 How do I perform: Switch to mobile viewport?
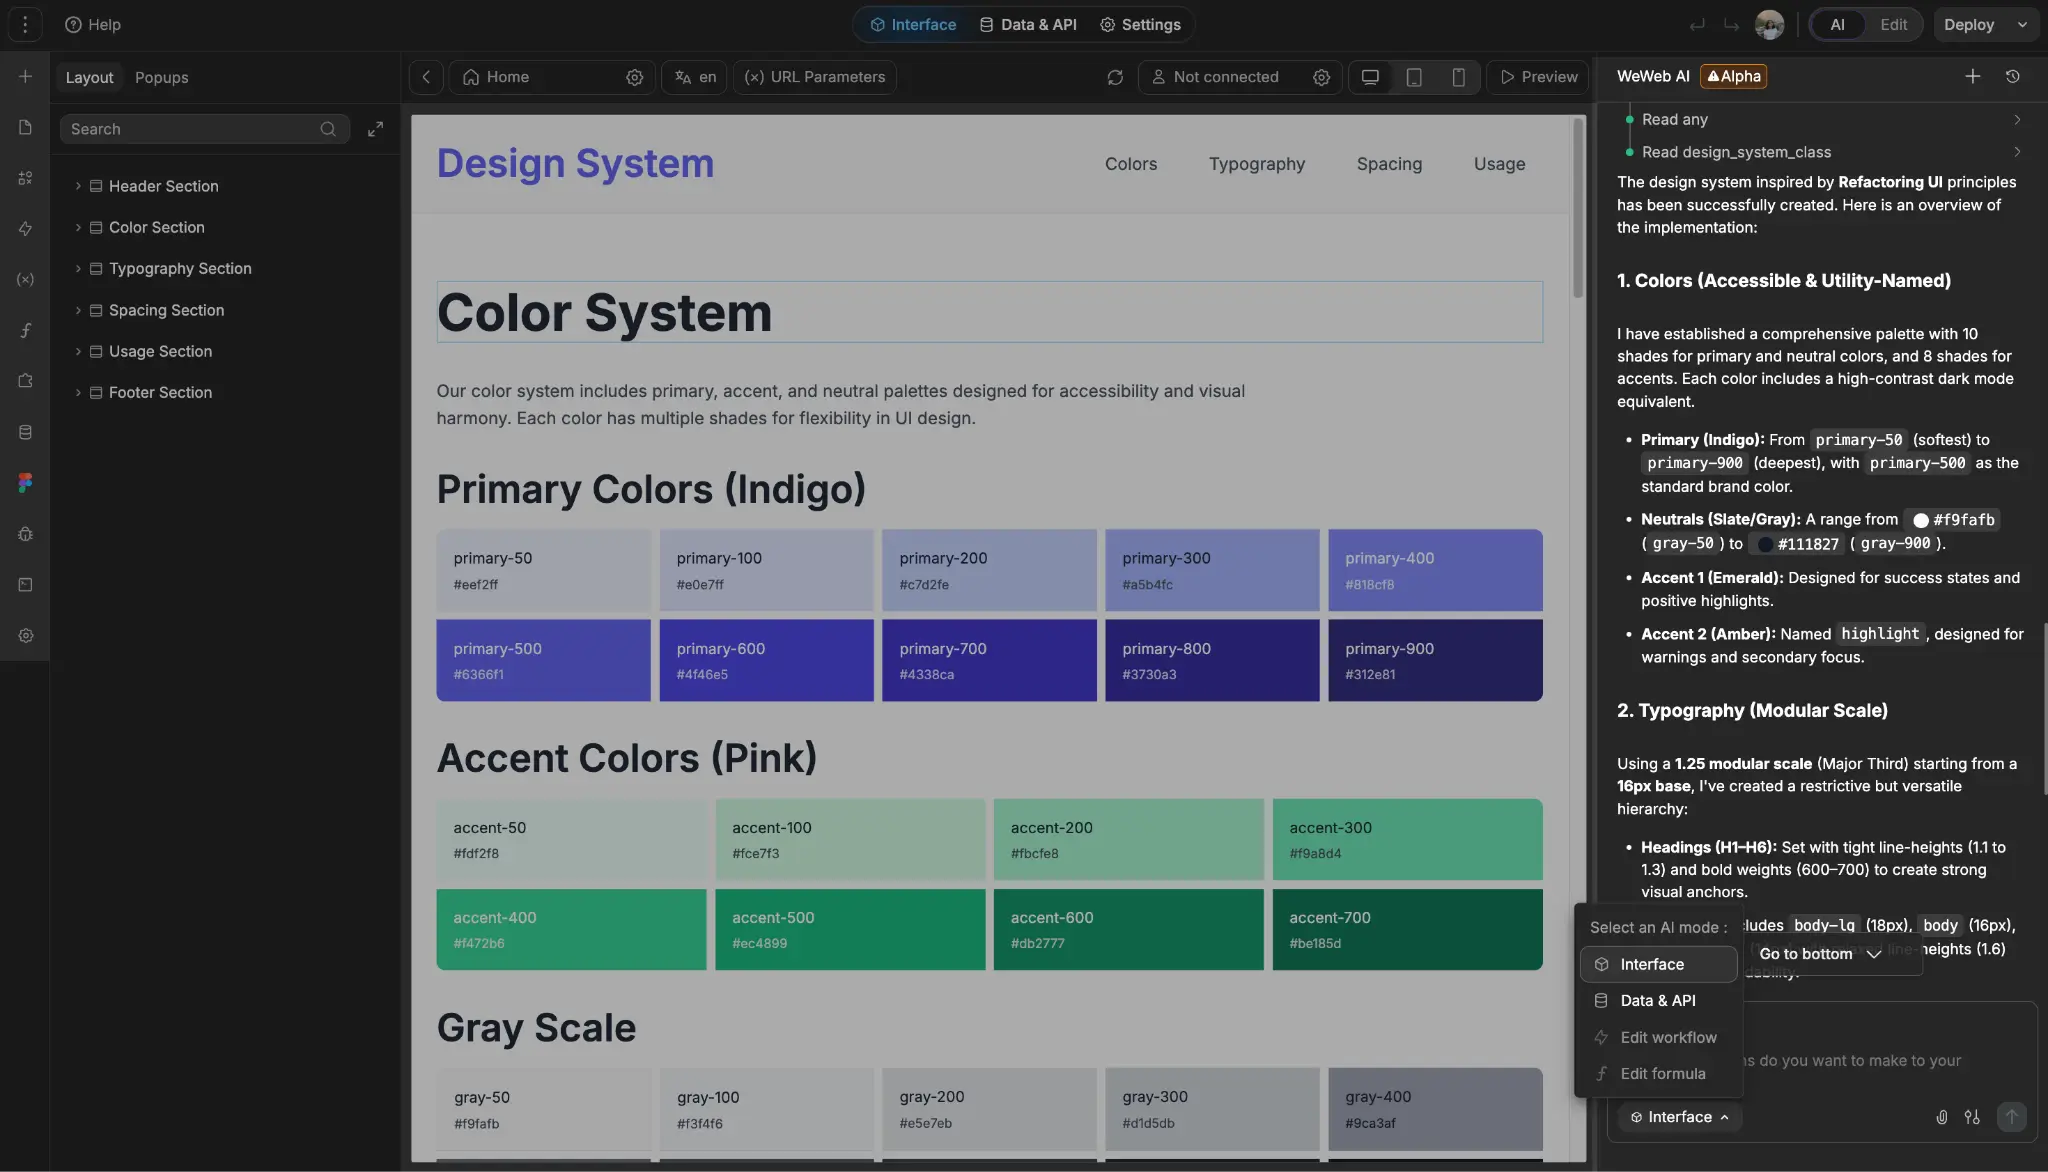point(1458,77)
